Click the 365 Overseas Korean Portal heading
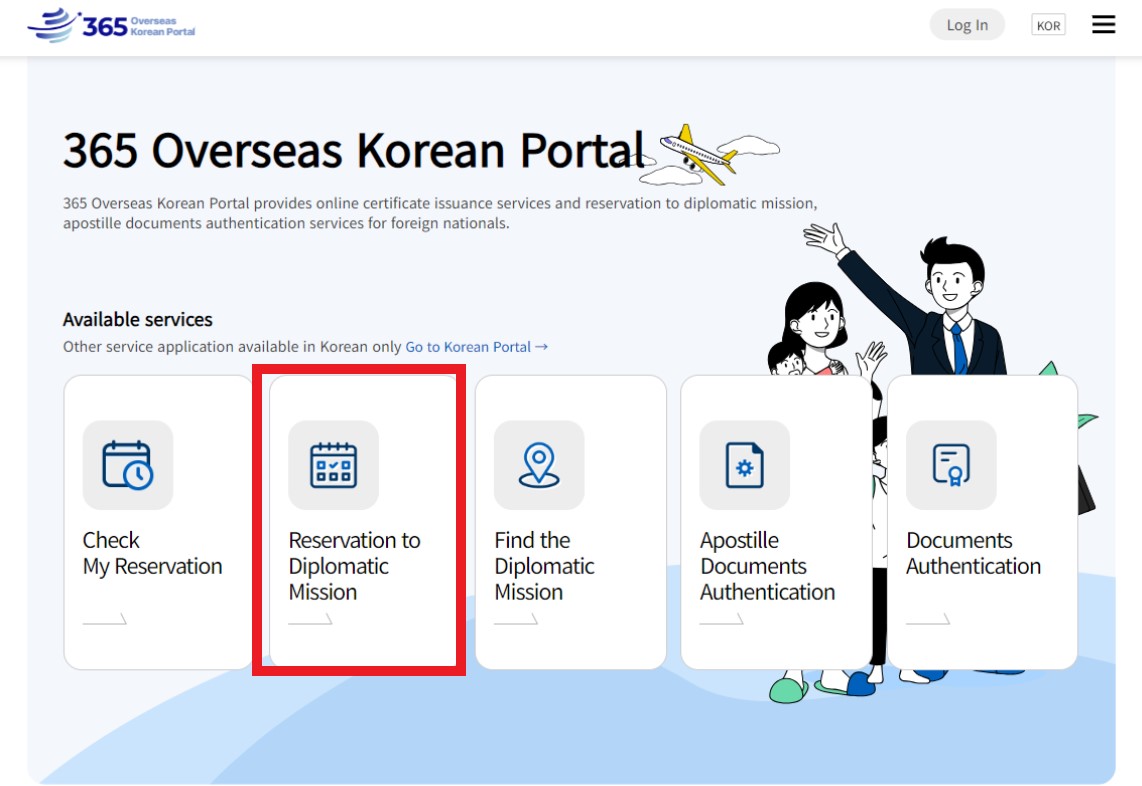Image resolution: width=1142 pixels, height=786 pixels. pyautogui.click(x=354, y=150)
